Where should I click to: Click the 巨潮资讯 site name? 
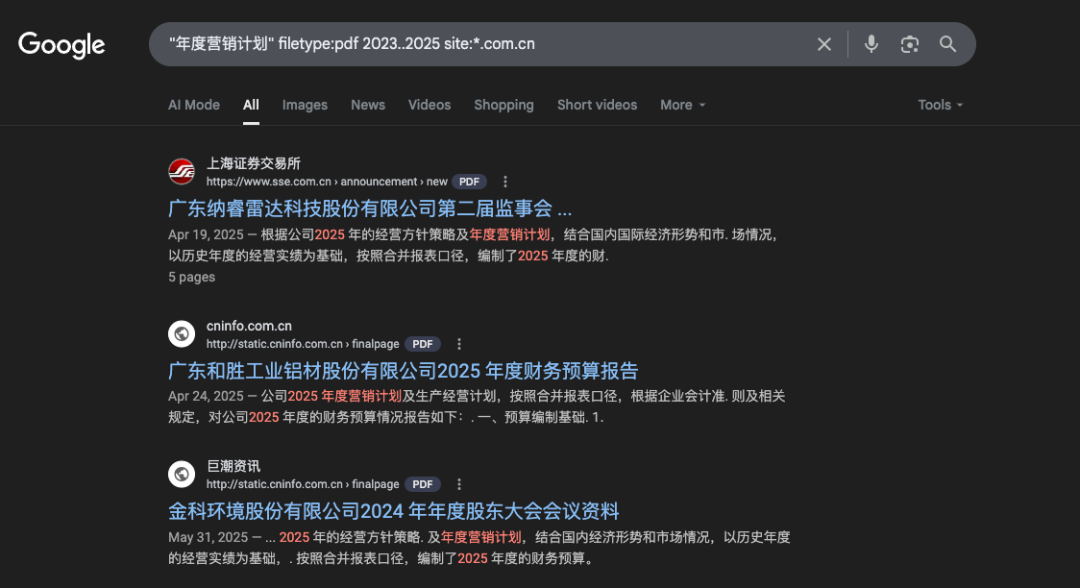[x=233, y=466]
